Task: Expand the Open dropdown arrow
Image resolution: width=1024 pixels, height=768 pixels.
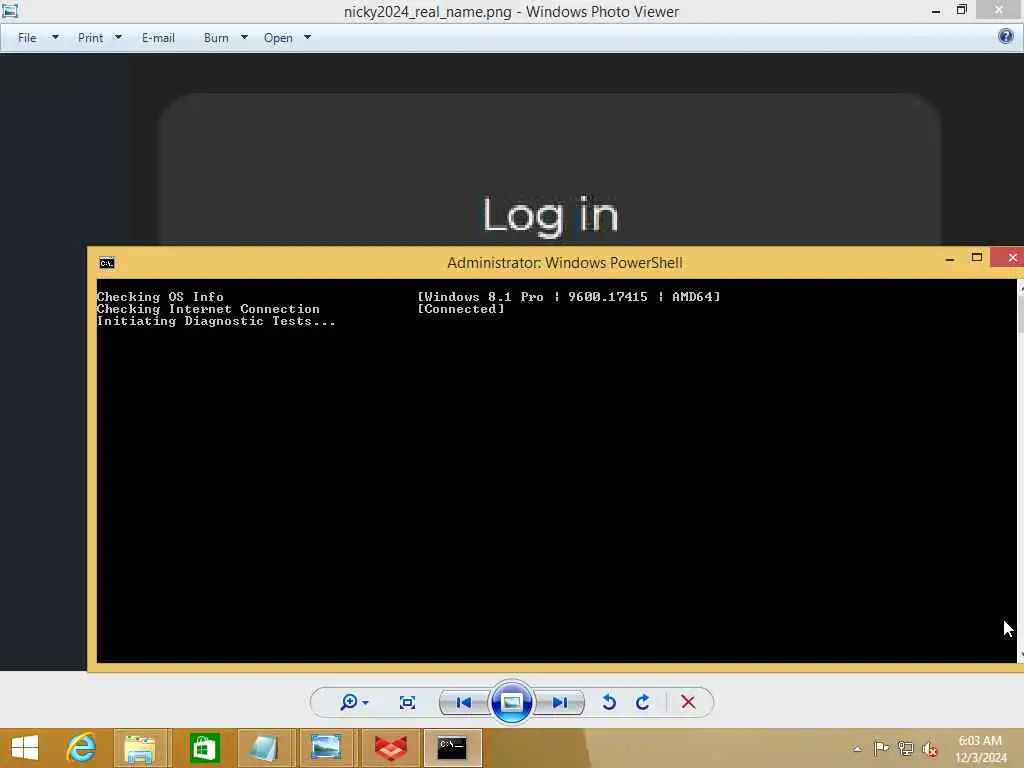Action: coord(308,37)
